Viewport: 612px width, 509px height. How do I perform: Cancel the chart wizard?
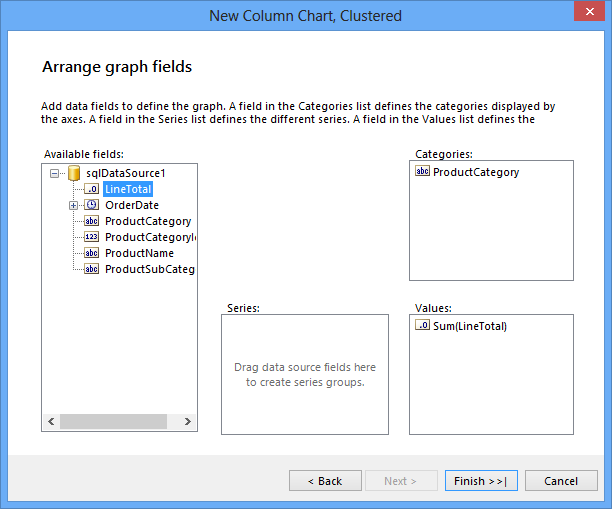tap(561, 481)
